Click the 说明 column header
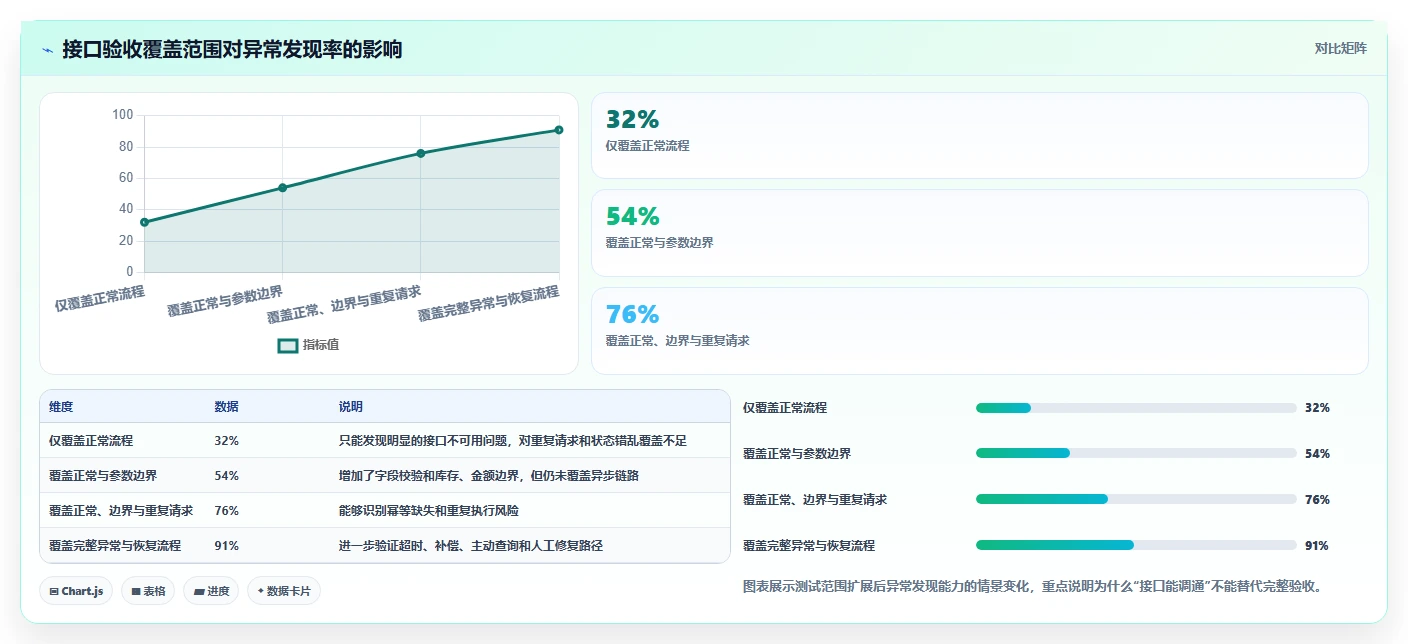 point(351,407)
